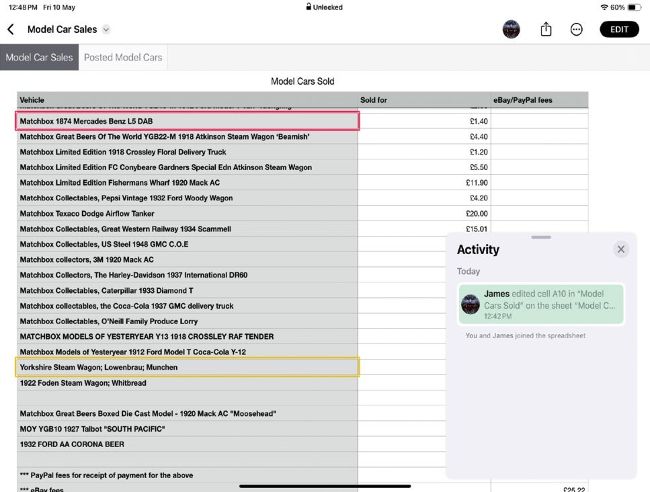Select Y13 1918 CROSSLEY RAF TENDER cell

pos(187,336)
